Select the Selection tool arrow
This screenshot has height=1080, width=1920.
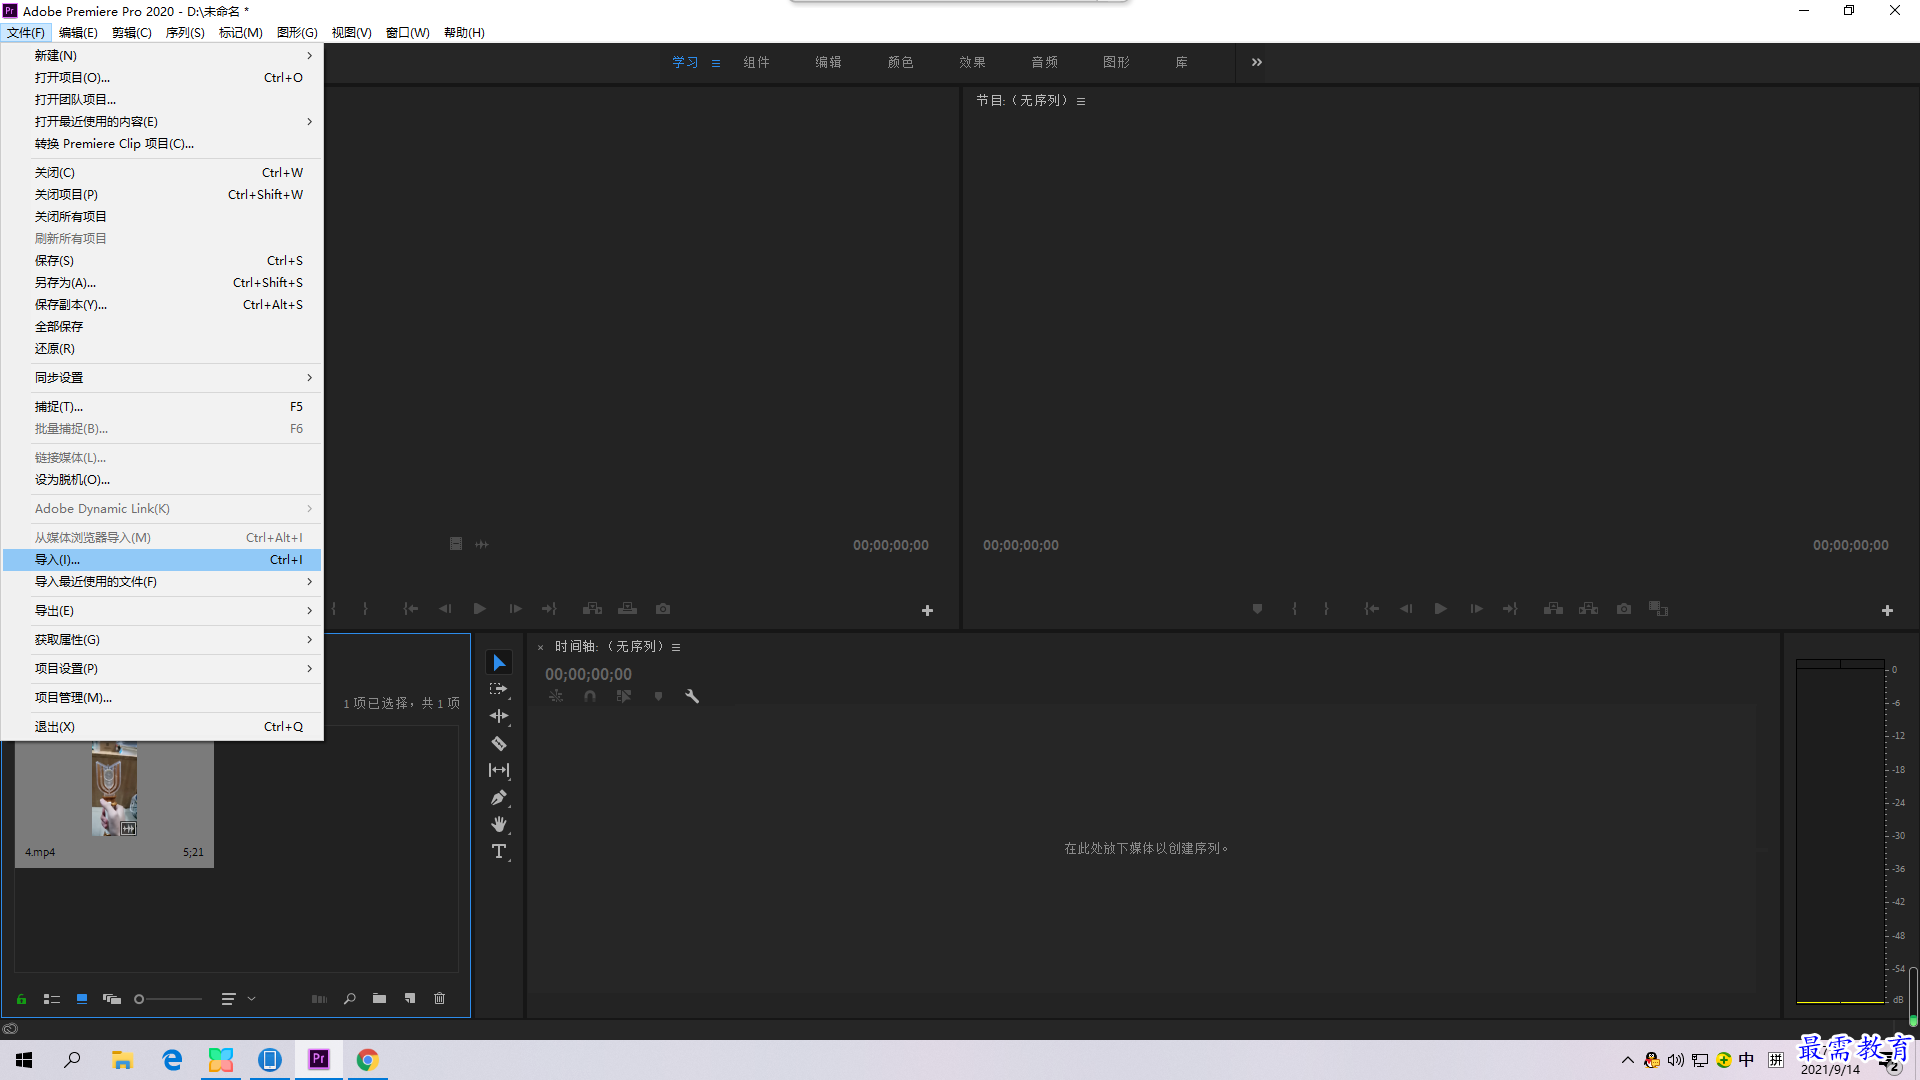499,663
